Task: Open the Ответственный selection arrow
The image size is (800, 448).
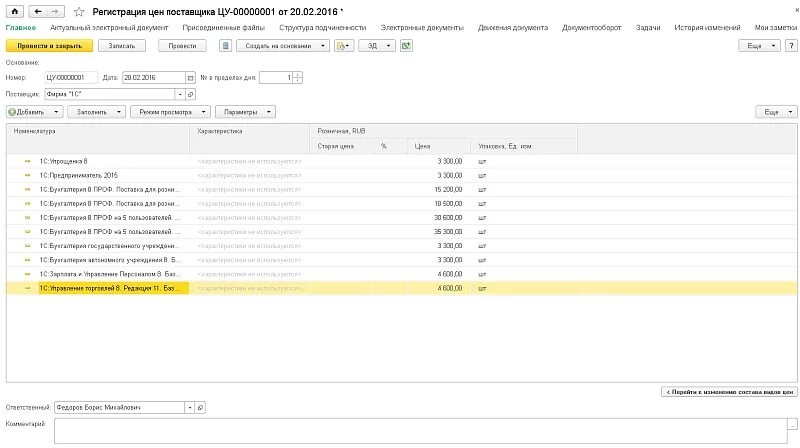Action: coord(190,408)
